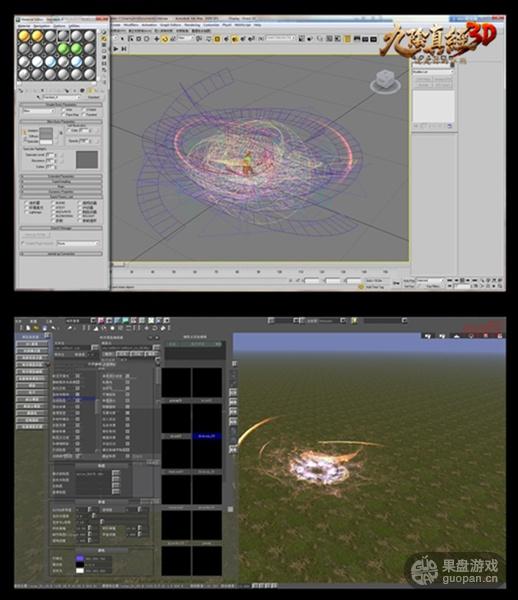Screen dimensions: 518x600
Task: Click the pink icon in game editor top toolbar
Action: pyautogui.click(x=101, y=320)
